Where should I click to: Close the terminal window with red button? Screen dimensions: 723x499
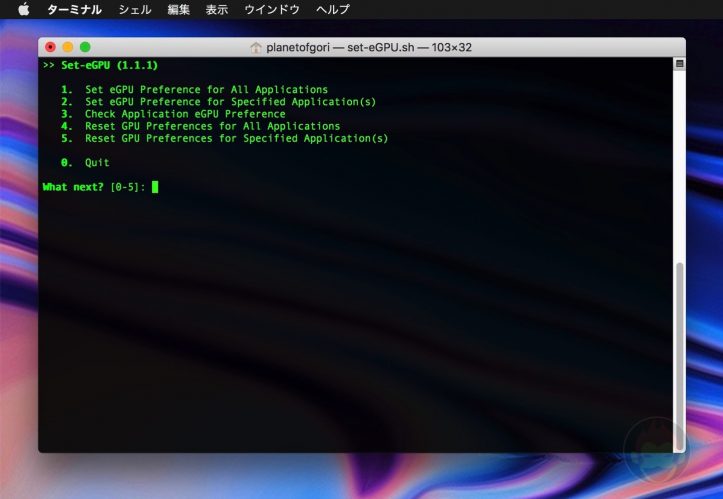[x=51, y=47]
